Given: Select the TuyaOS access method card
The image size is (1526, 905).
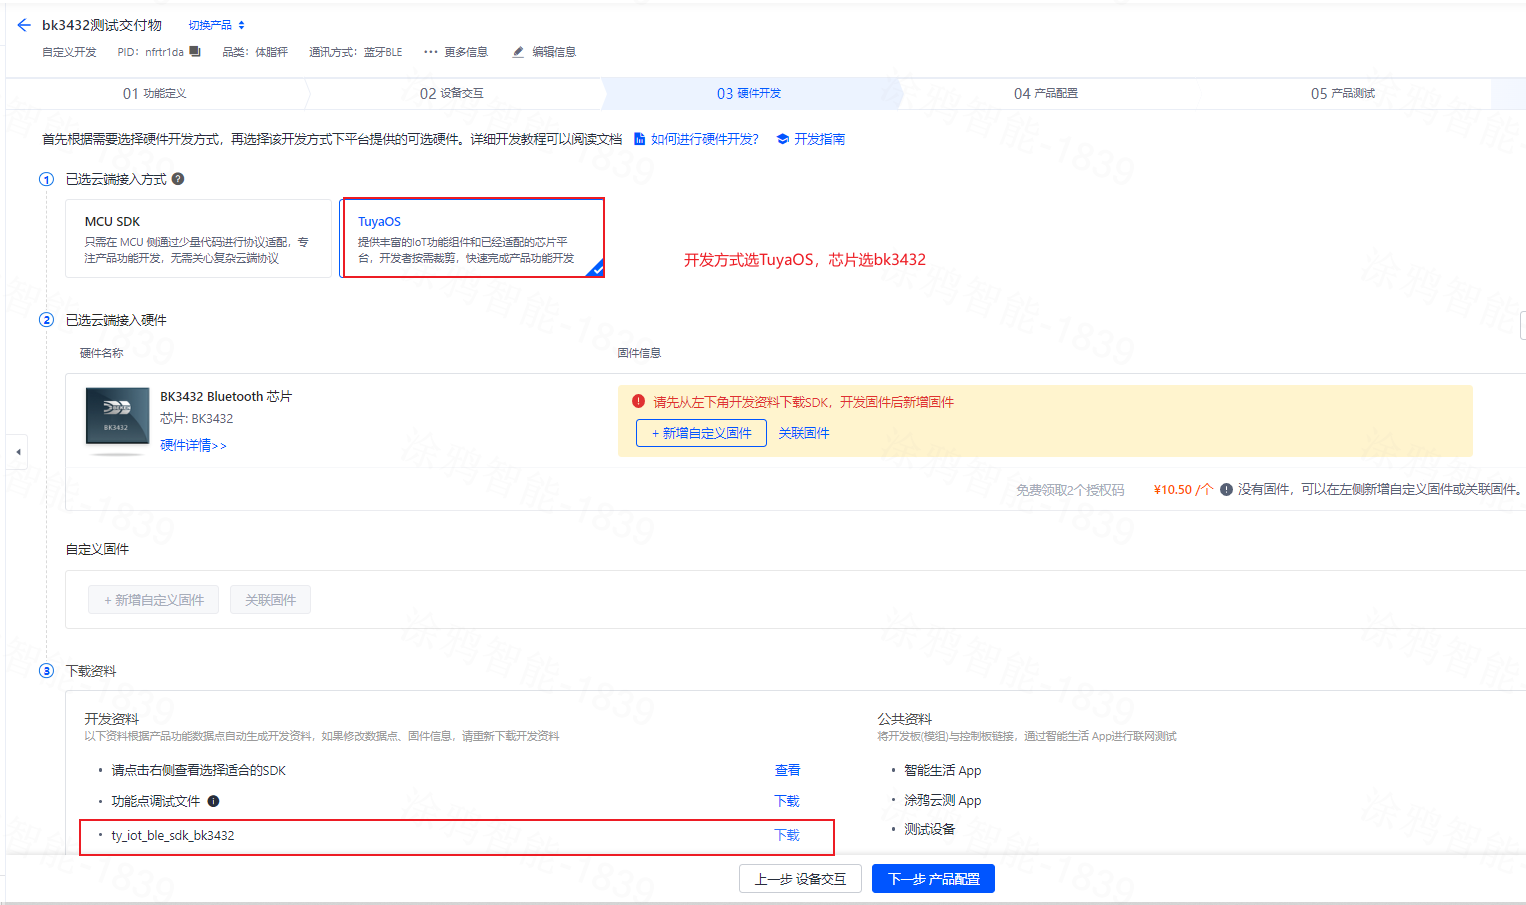Looking at the screenshot, I should [472, 238].
